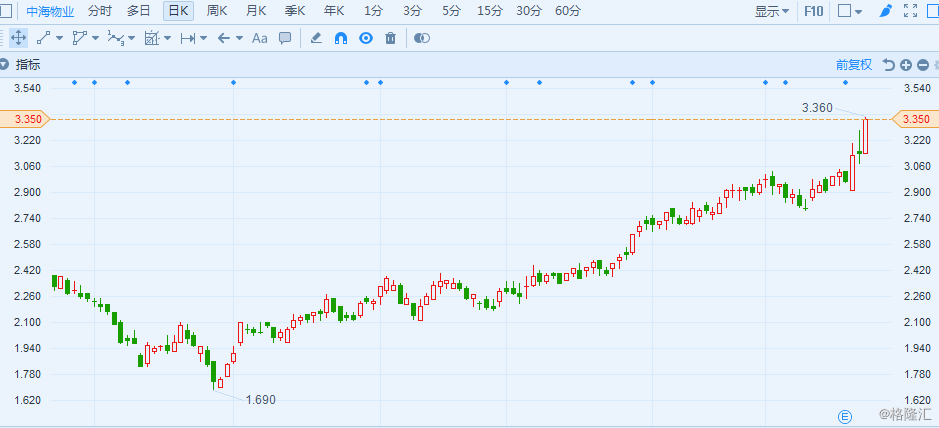Click the eraser tool icon
This screenshot has width=939, height=428.
pyautogui.click(x=316, y=38)
